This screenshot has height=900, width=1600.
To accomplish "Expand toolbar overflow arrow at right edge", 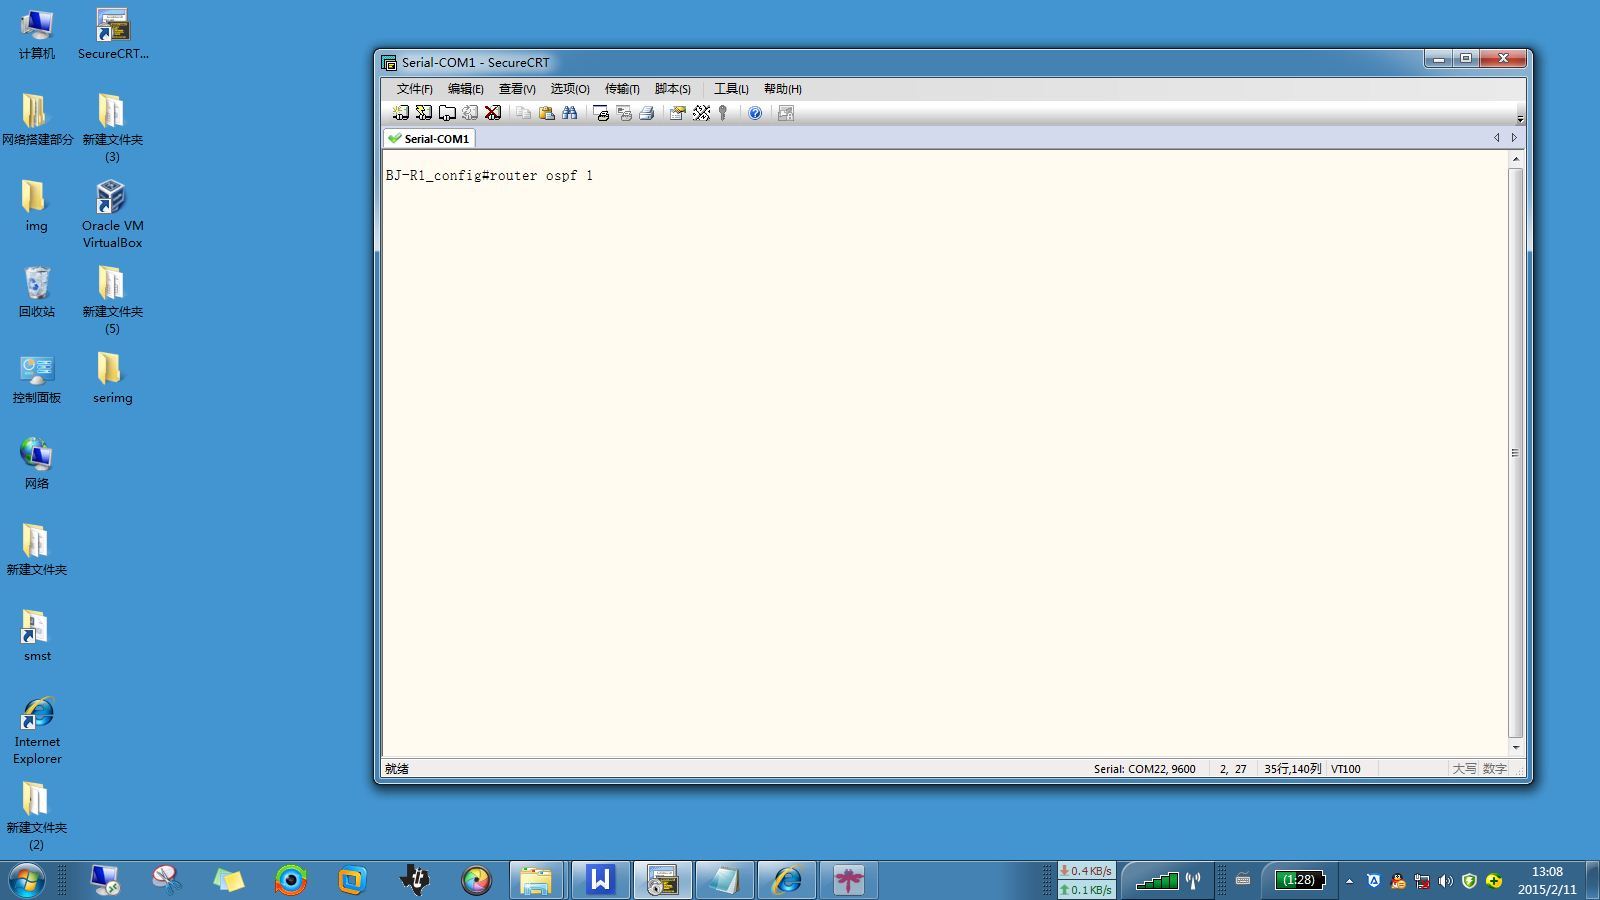I will [1520, 118].
